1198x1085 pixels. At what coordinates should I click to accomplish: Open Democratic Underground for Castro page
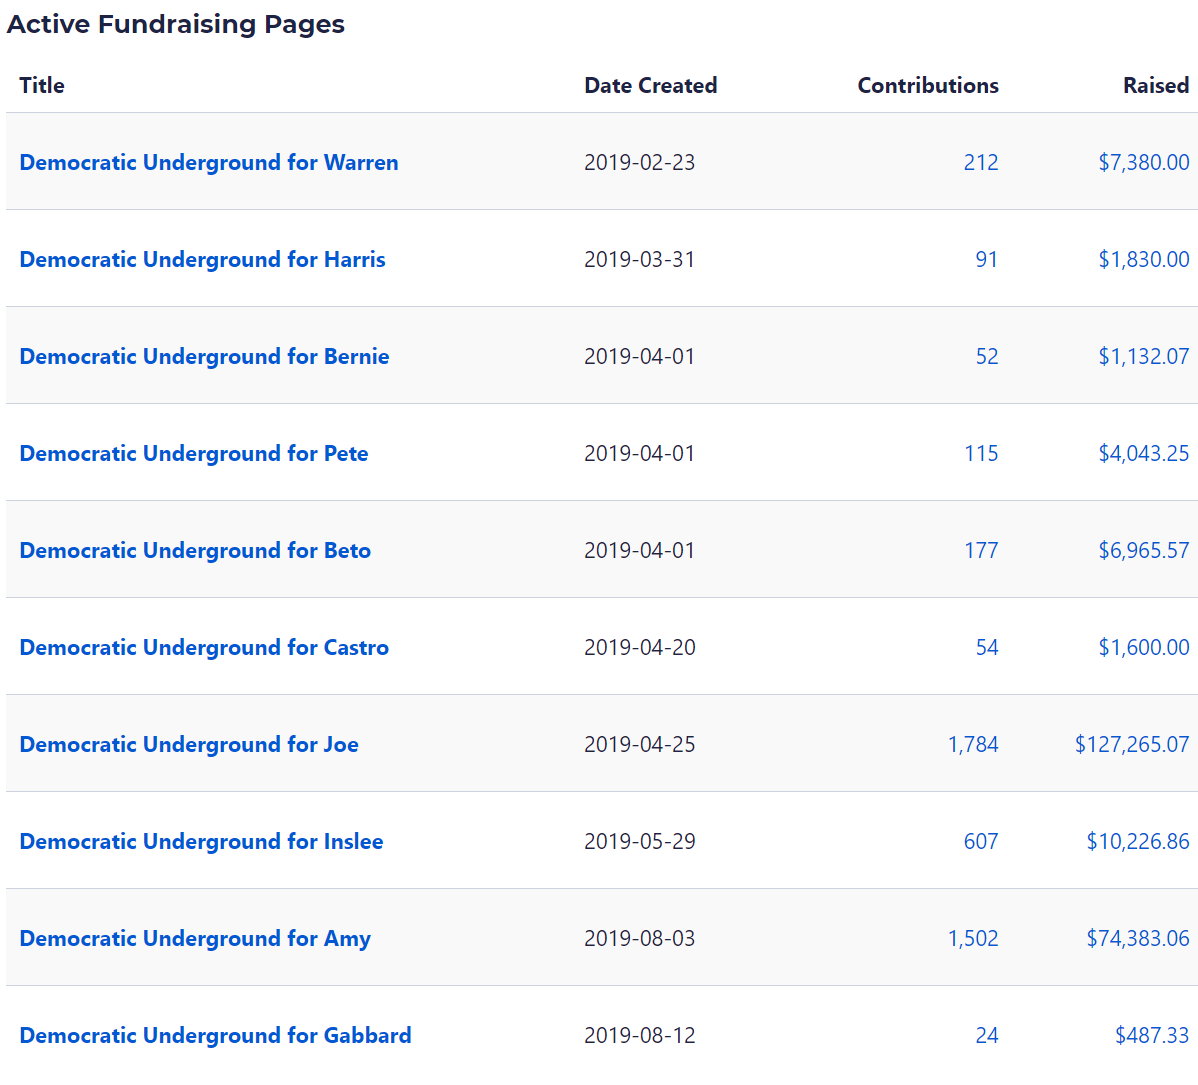coord(204,647)
